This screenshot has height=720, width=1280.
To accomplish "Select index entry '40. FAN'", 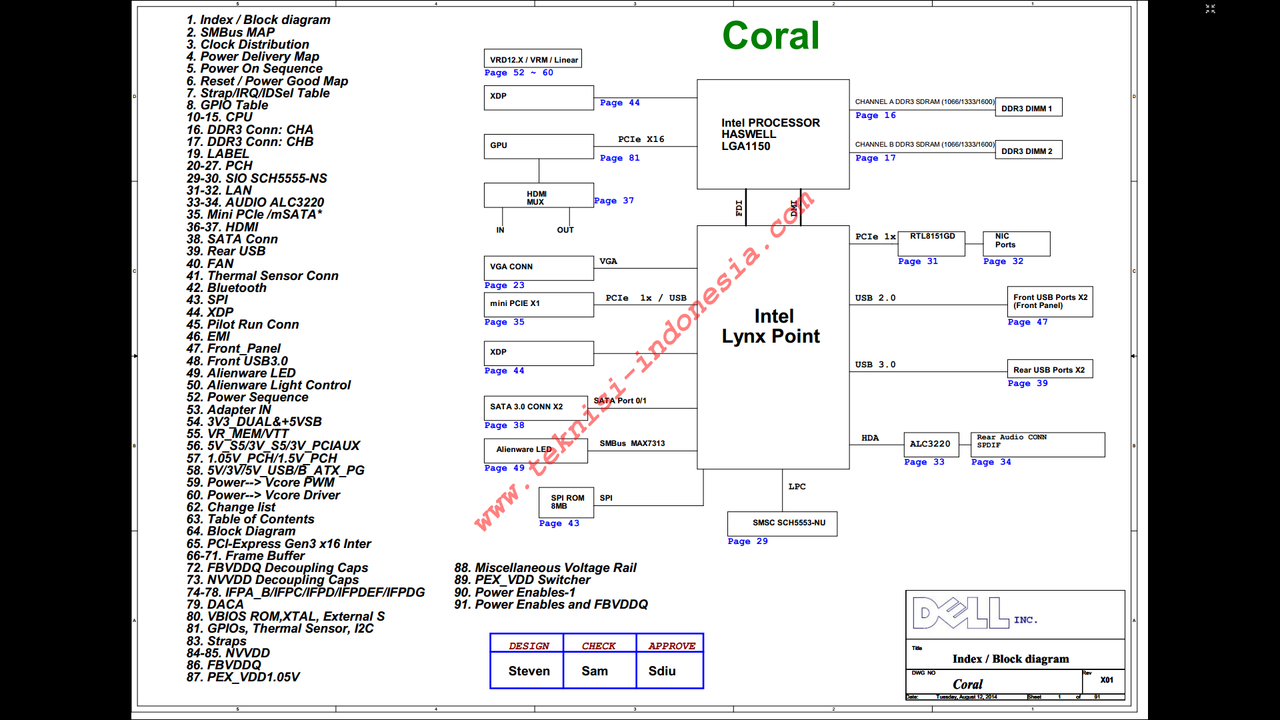I will pyautogui.click(x=210, y=263).
